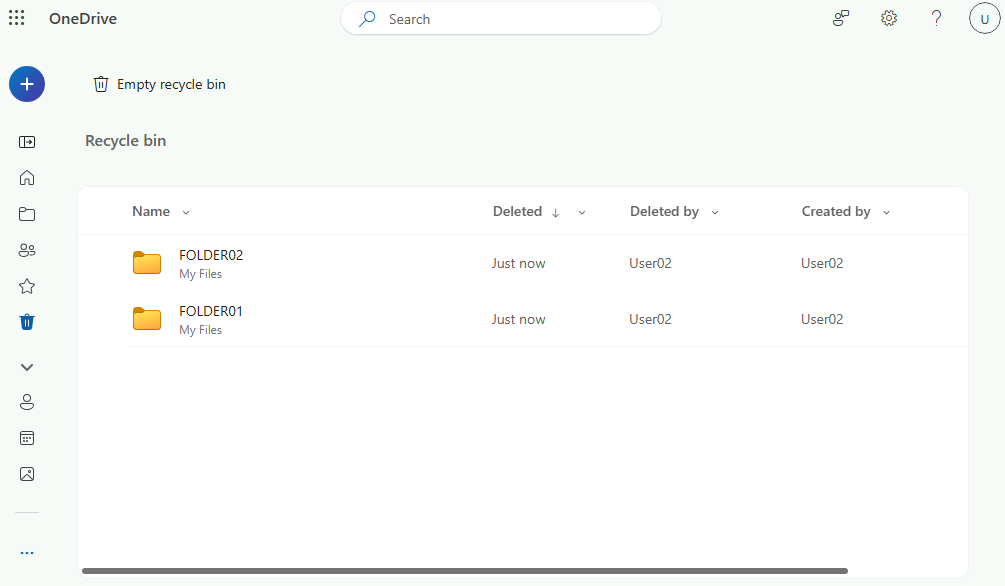This screenshot has width=1005, height=586.
Task: Click the horizontal scrollbar at the bottom
Action: coord(465,571)
